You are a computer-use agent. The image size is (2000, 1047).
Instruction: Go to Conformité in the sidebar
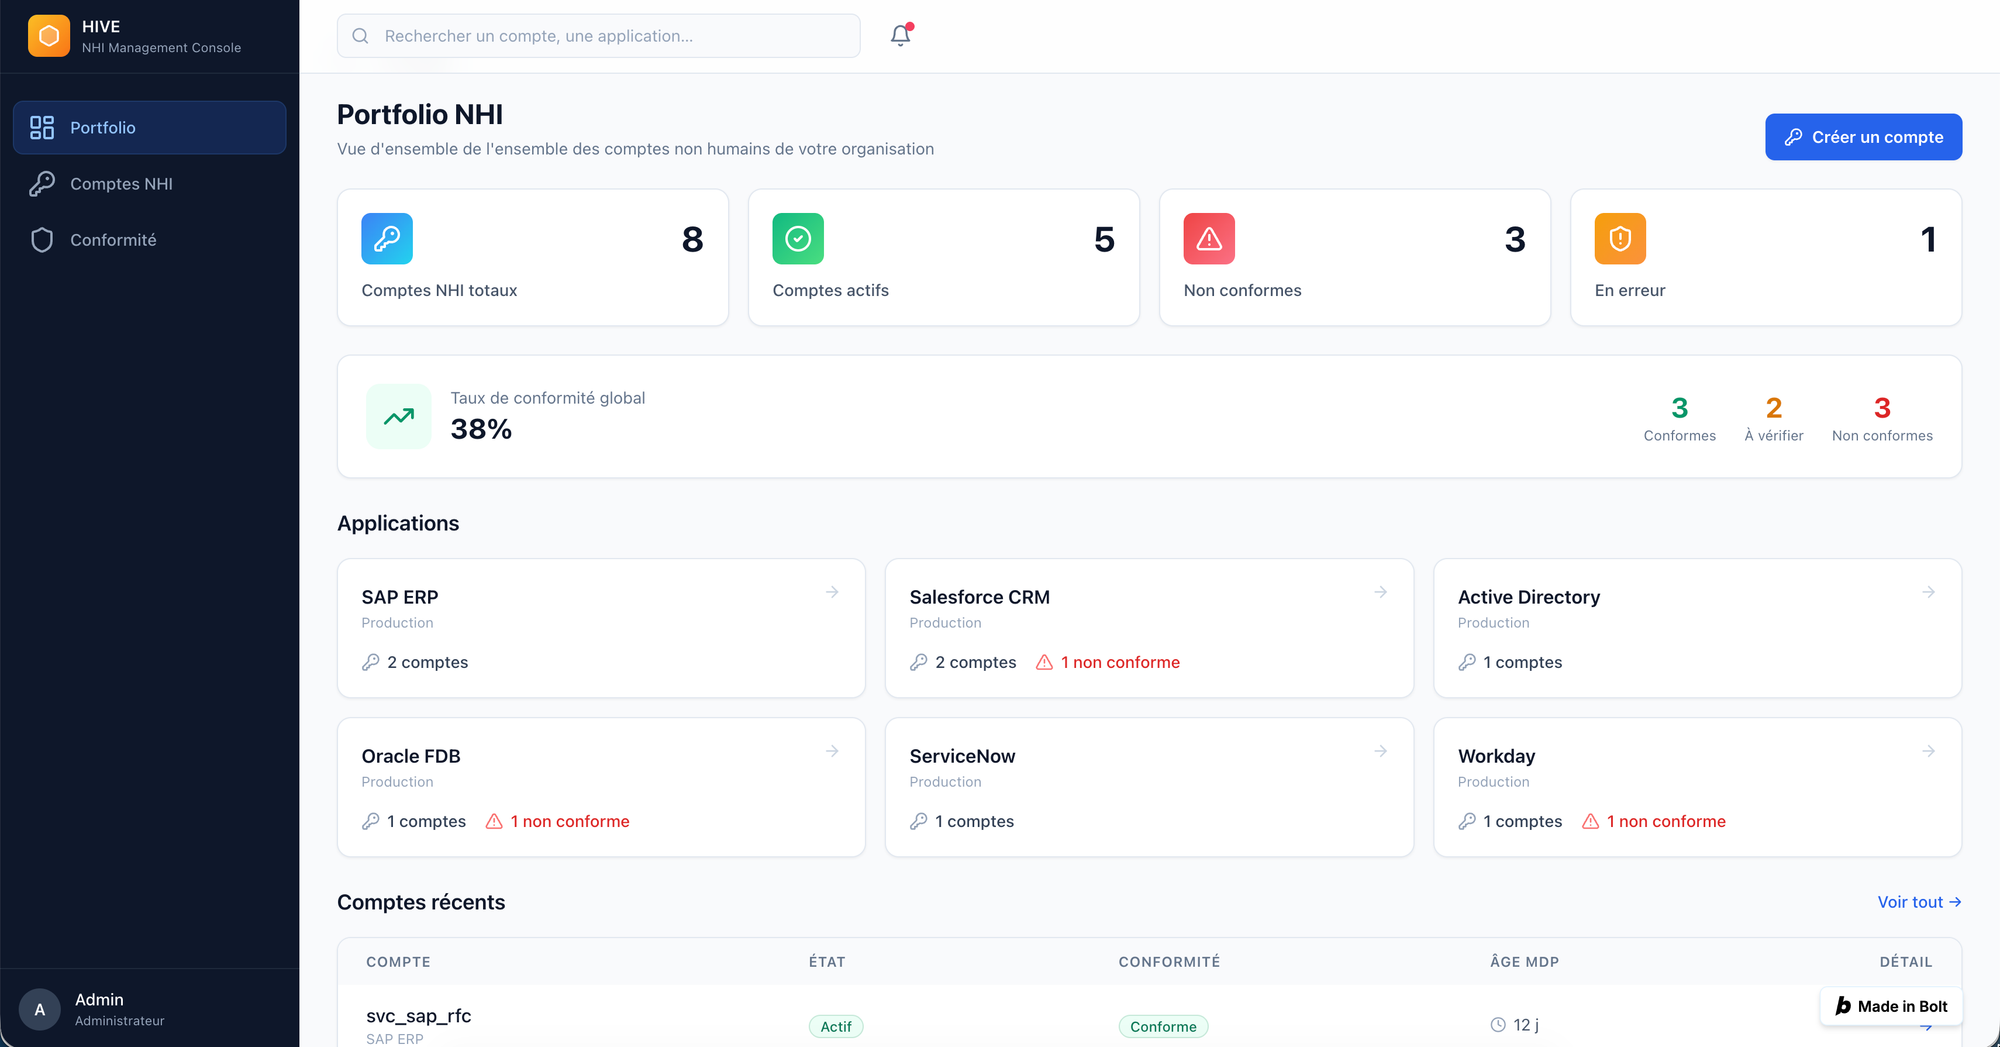150,240
